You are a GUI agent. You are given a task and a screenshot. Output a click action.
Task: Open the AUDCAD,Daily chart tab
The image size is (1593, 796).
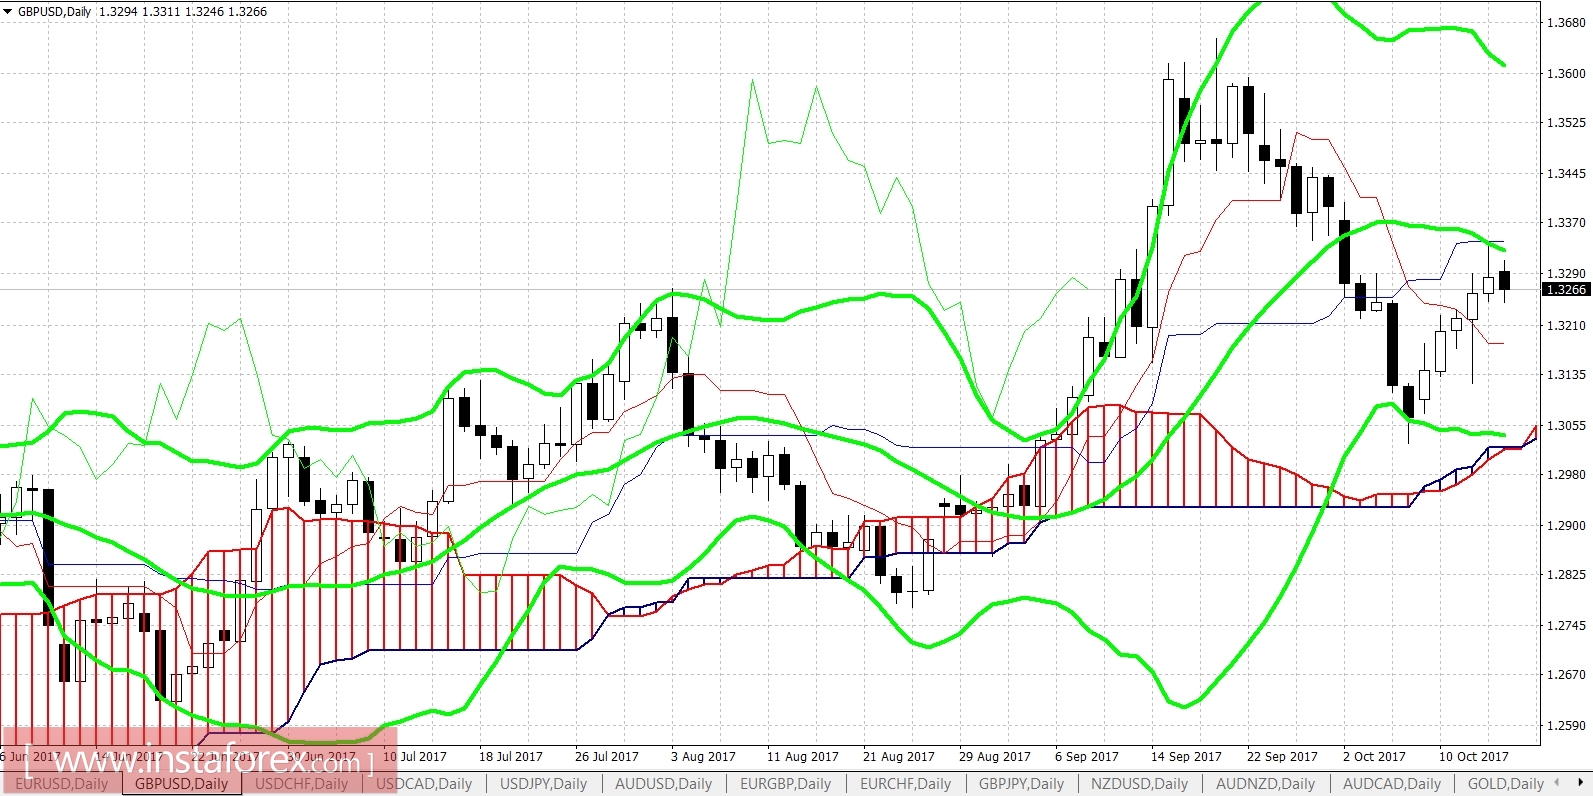click(x=1391, y=784)
